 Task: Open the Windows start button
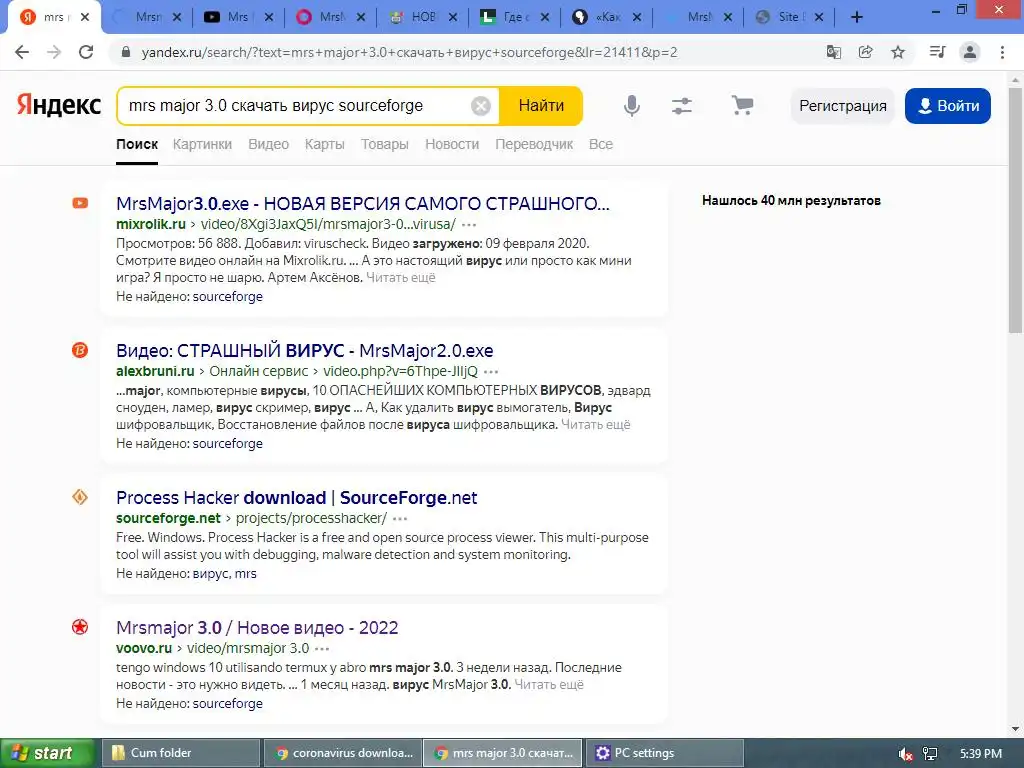[x=47, y=753]
